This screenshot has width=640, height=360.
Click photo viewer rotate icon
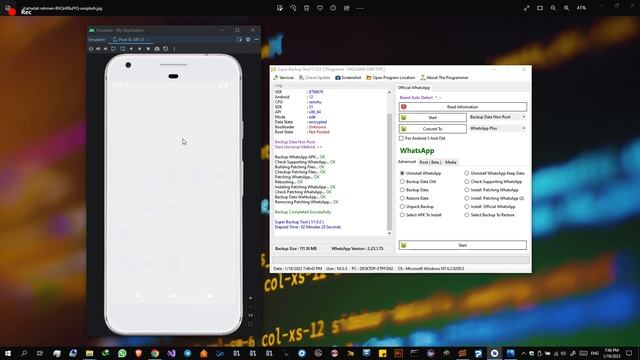(293, 8)
